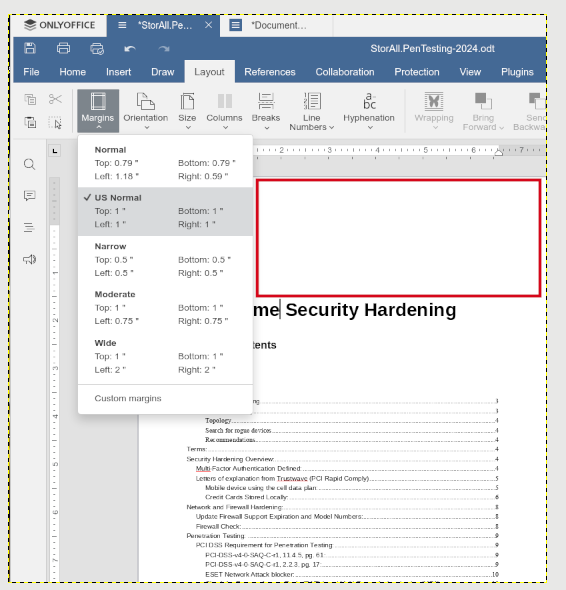This screenshot has width=566, height=590.
Task: Switch to the Insert tab
Action: pos(119,72)
